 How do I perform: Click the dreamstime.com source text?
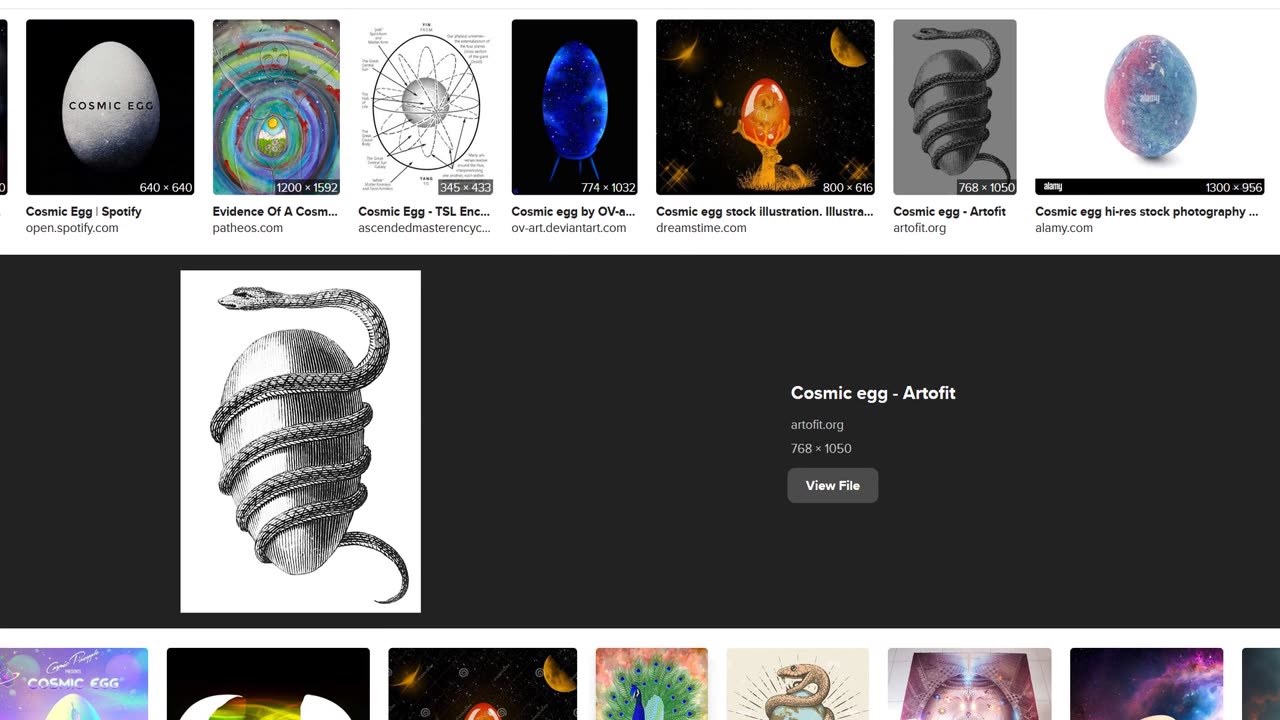[x=701, y=228]
